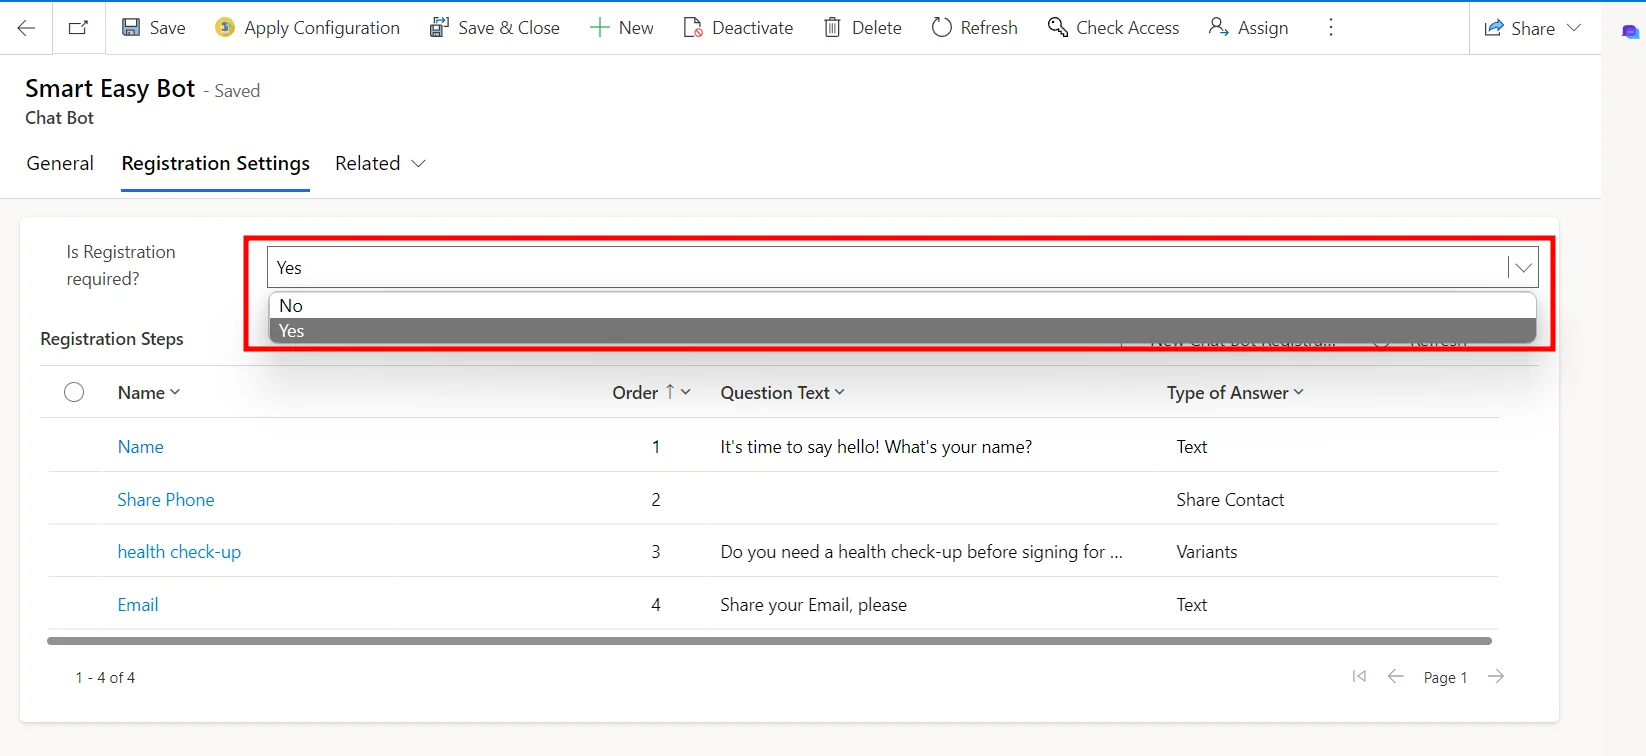Select the Registration Settings tab
This screenshot has height=756, width=1646.
(x=215, y=163)
